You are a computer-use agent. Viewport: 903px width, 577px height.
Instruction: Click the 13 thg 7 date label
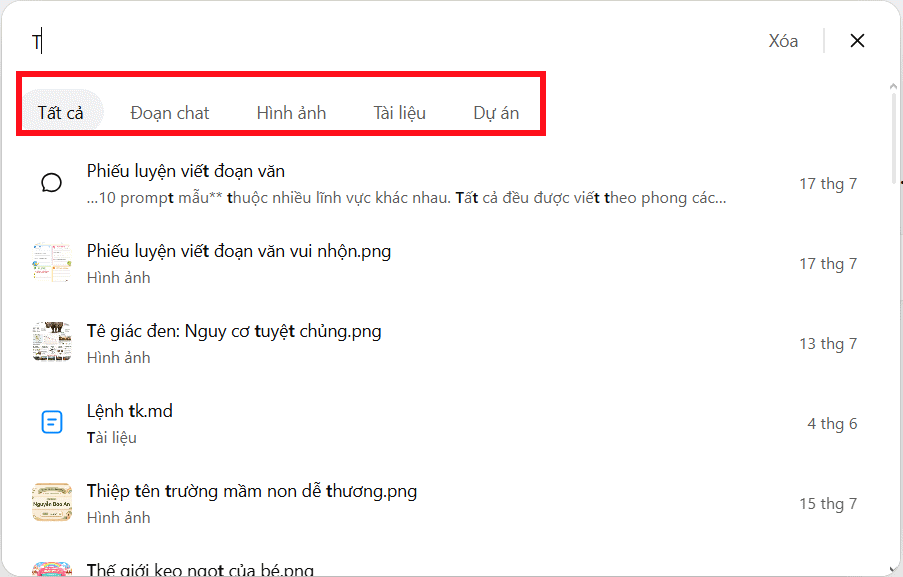coord(828,344)
